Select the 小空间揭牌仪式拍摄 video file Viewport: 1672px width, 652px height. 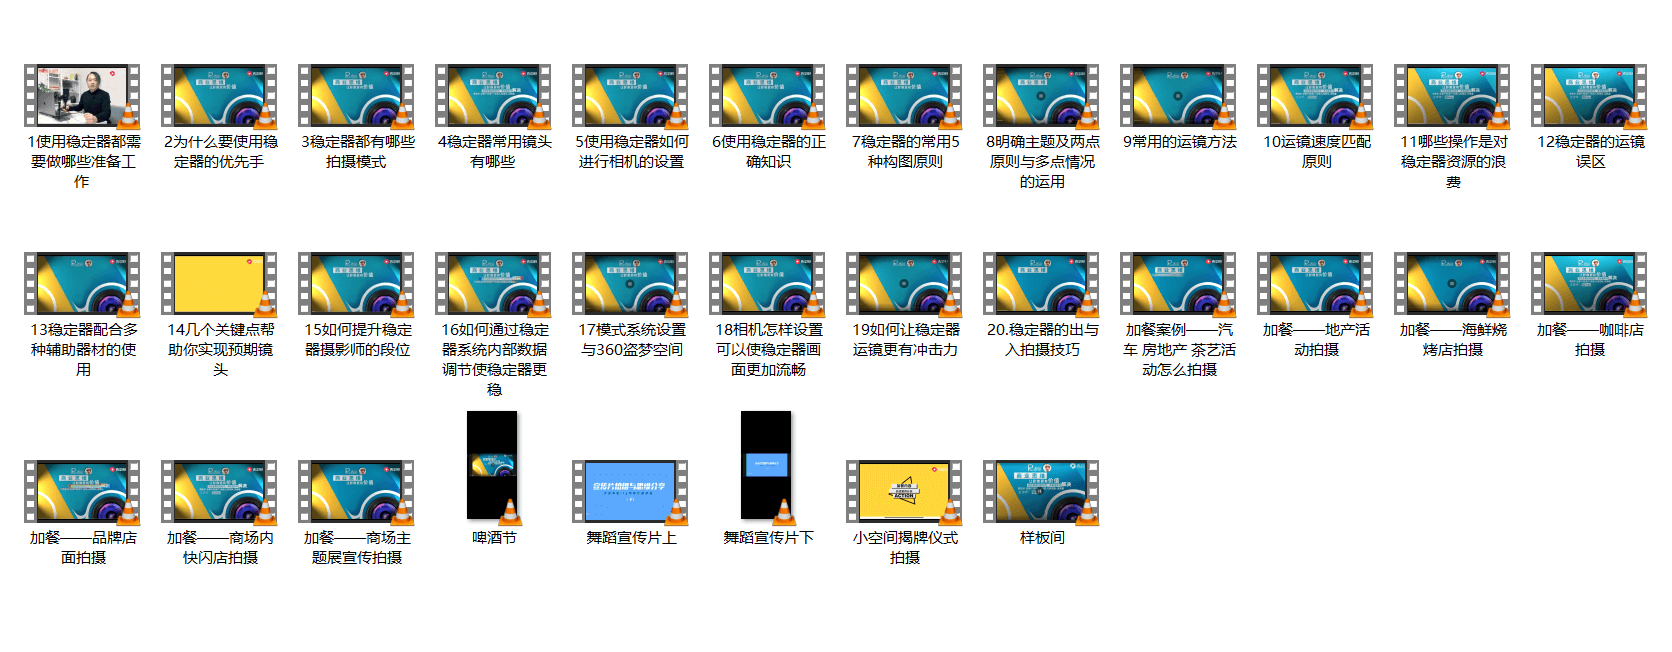[904, 492]
